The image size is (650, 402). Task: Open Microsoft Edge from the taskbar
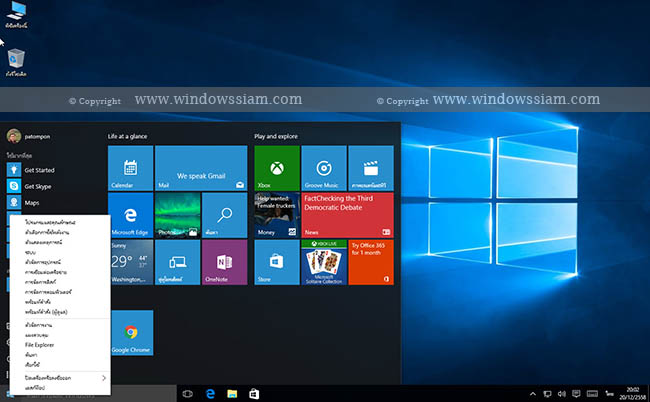(210, 394)
